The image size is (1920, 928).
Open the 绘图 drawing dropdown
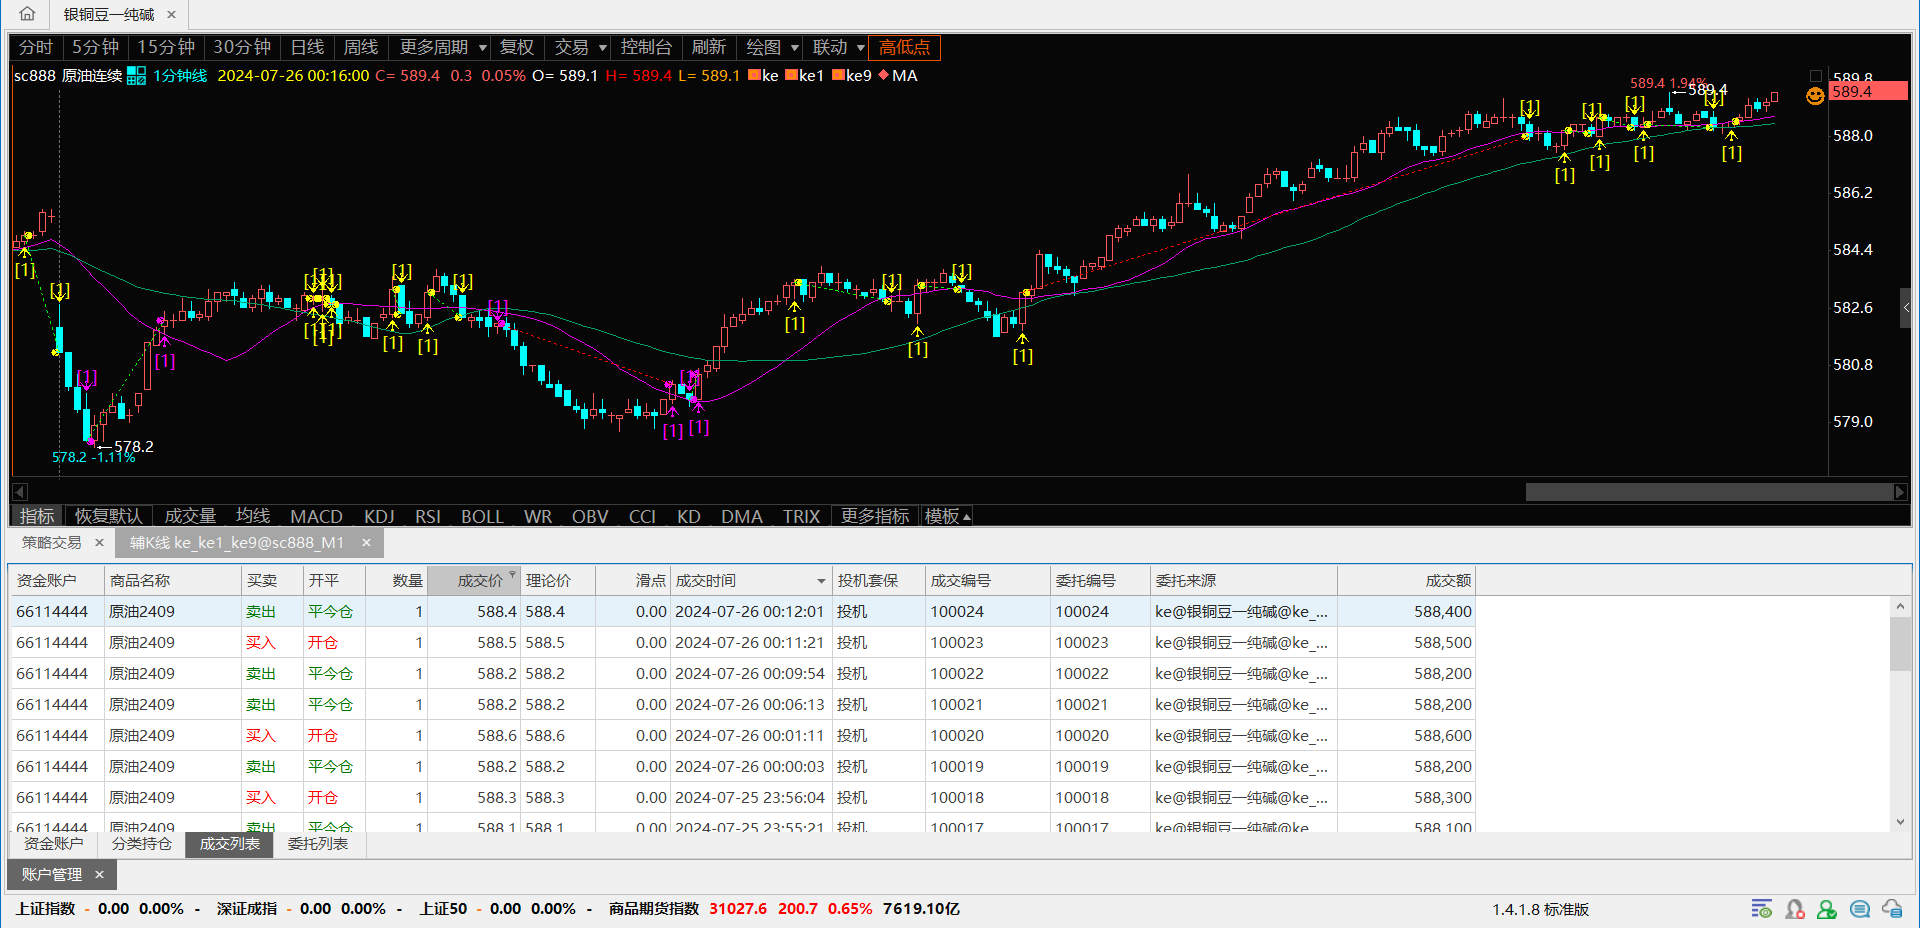(x=771, y=47)
